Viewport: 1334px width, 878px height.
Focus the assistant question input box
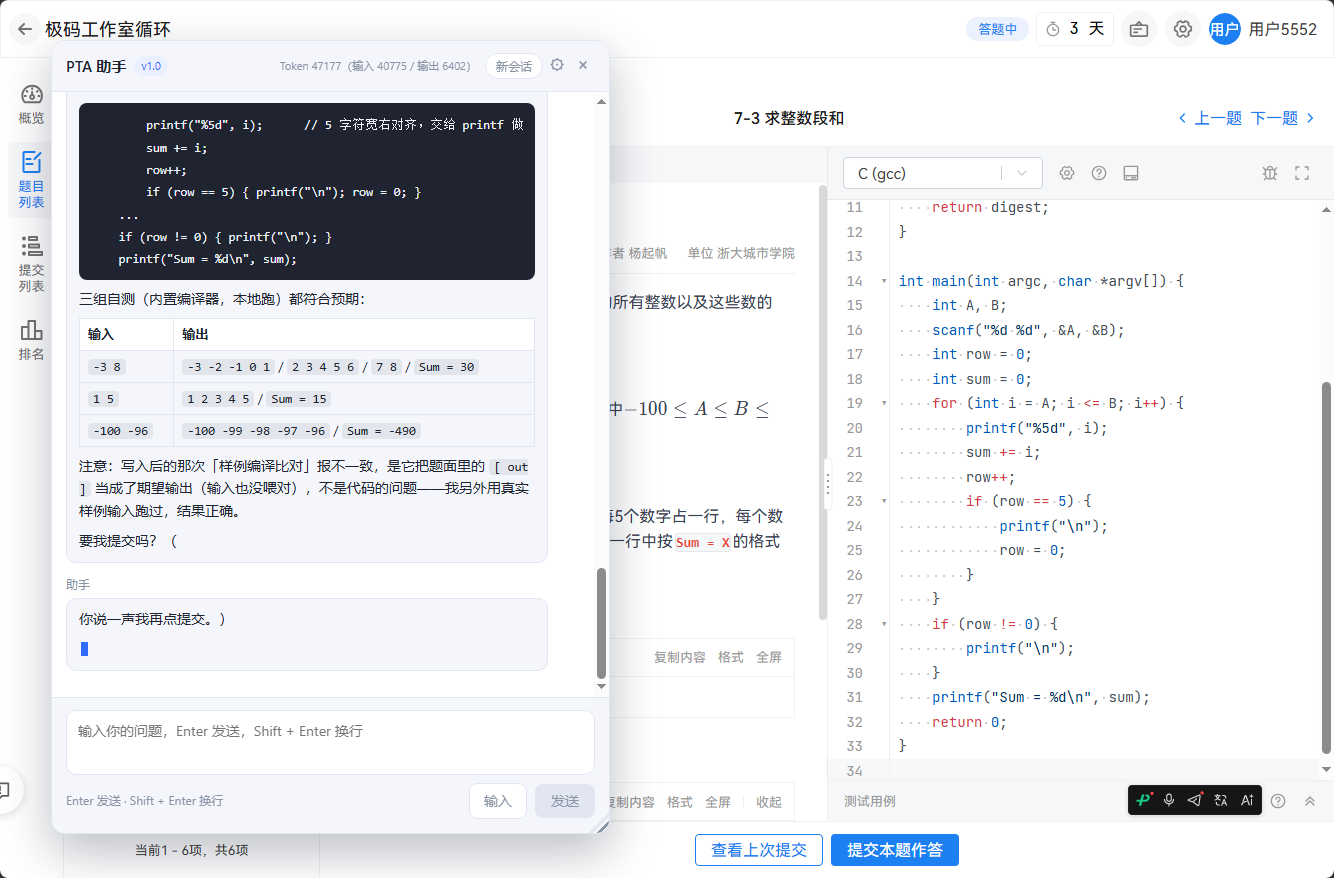tap(330, 742)
